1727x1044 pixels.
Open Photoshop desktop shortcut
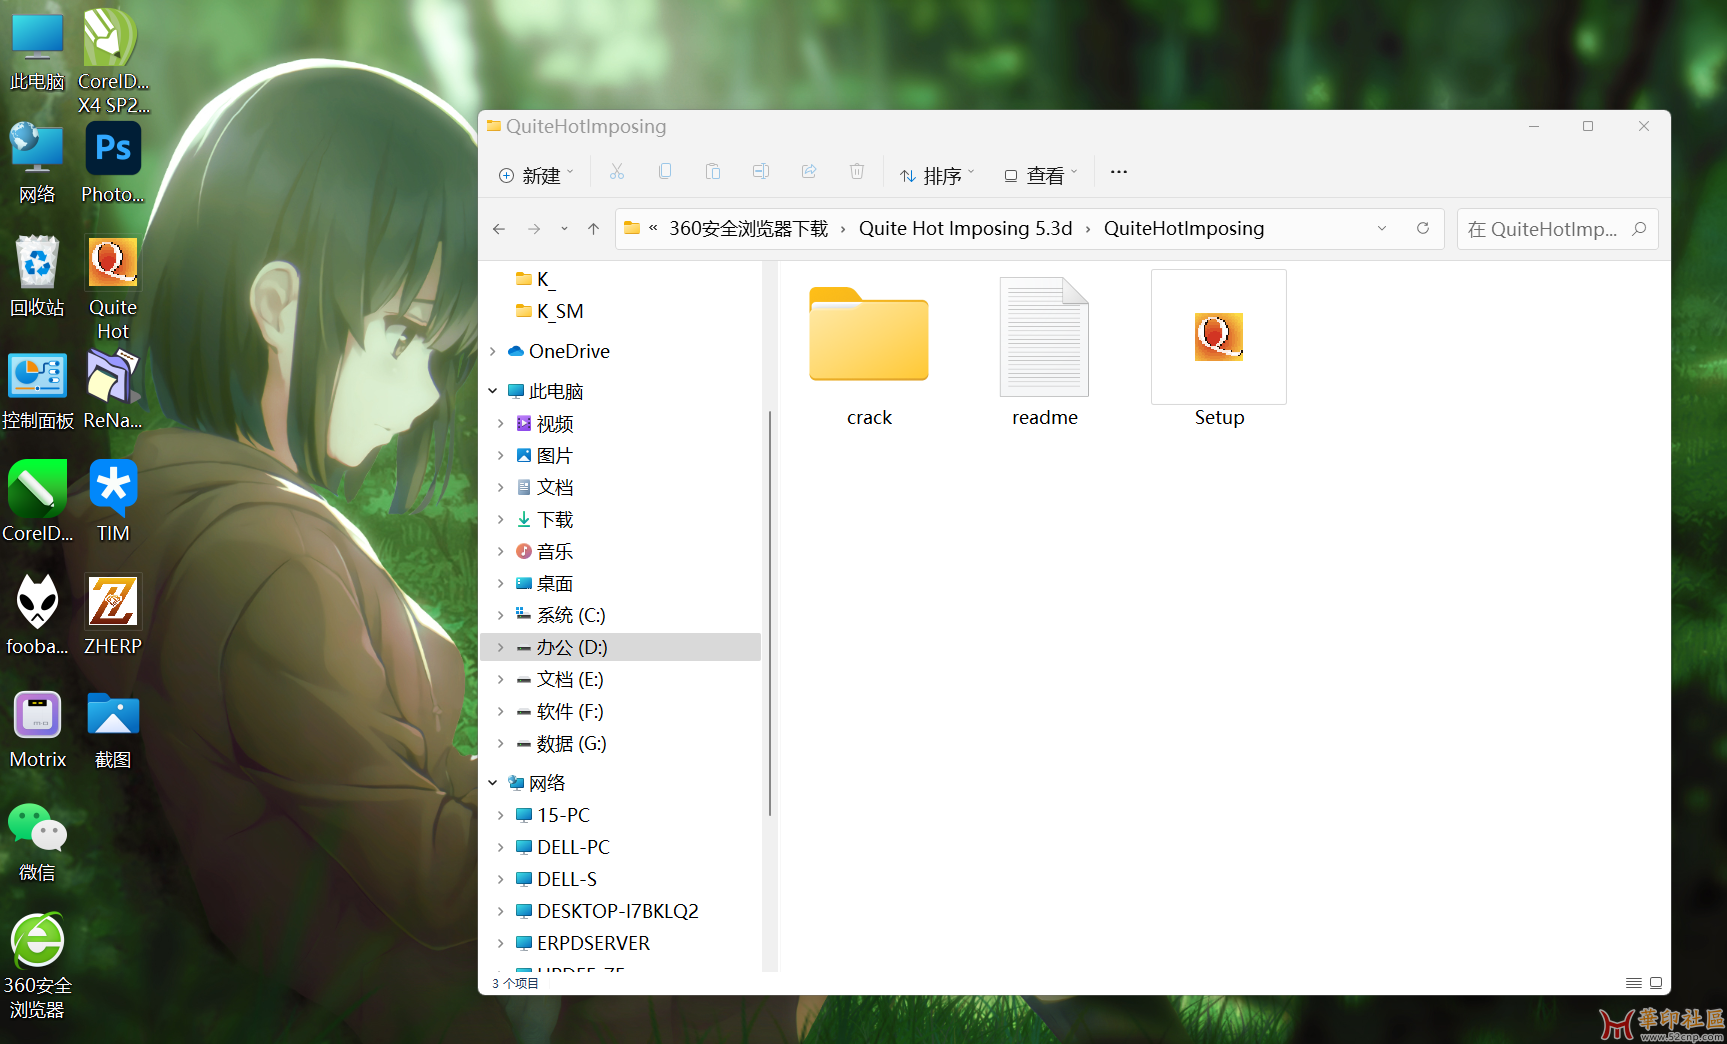pos(113,162)
